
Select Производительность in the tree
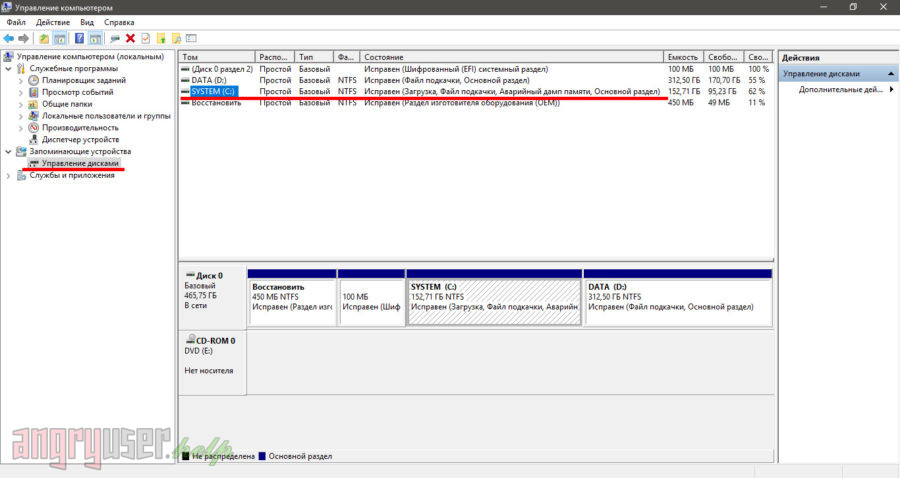coord(80,127)
